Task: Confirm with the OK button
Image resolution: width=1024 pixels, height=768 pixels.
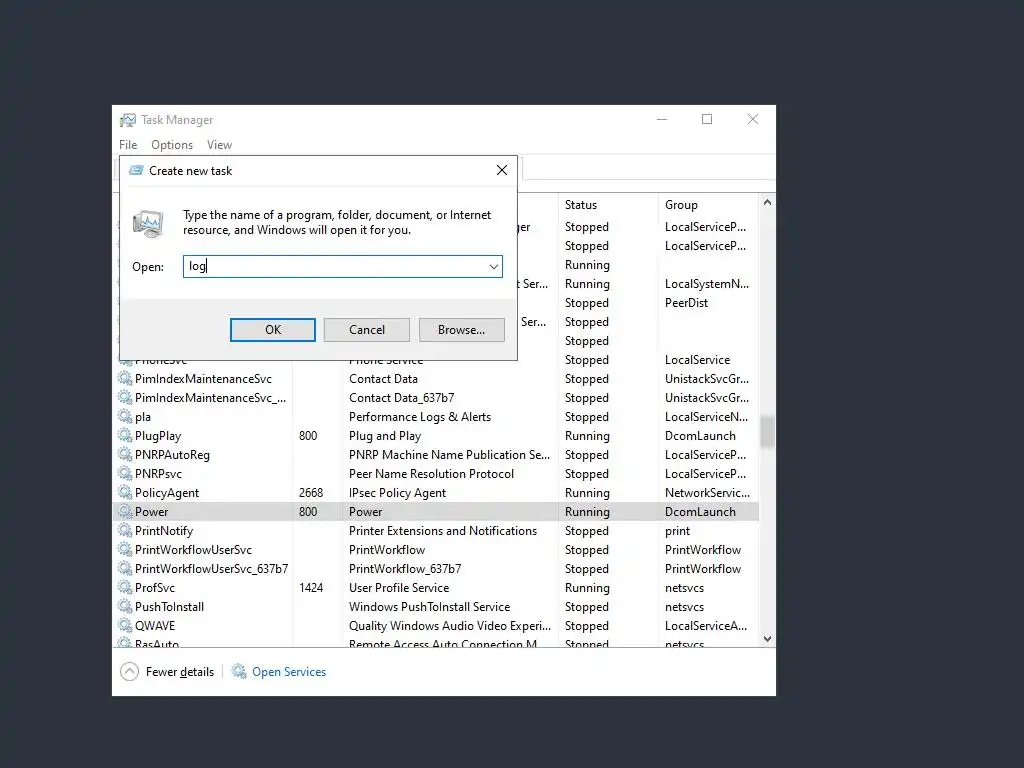Action: (272, 330)
